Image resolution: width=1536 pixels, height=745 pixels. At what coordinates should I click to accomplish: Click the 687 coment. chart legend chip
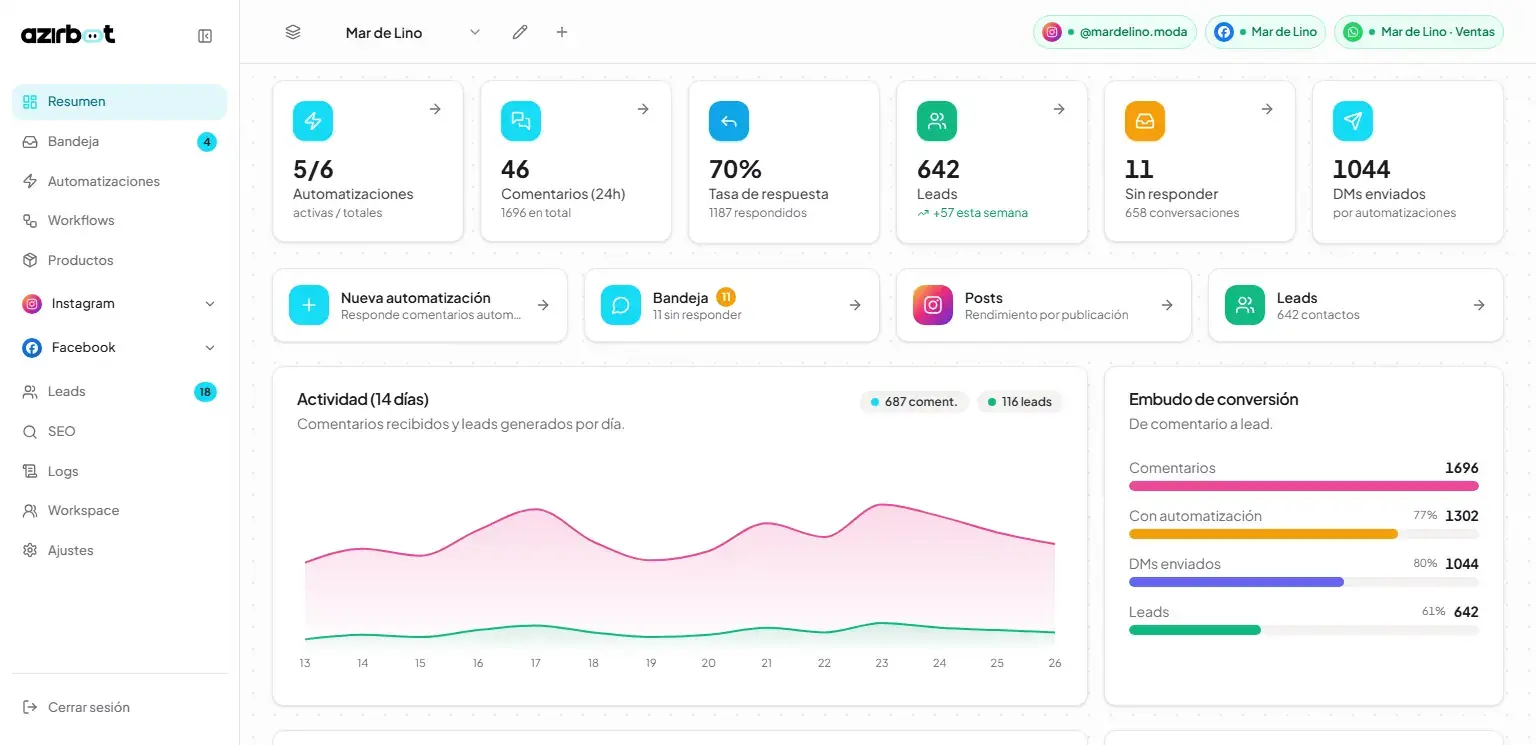click(914, 402)
